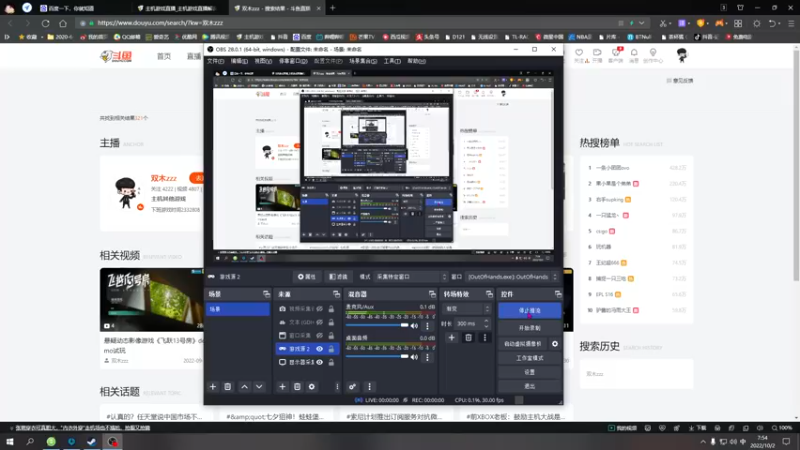The width and height of the screenshot is (800, 450).
Task: Click the 停止推流 button in OBS controls
Action: tap(530, 311)
